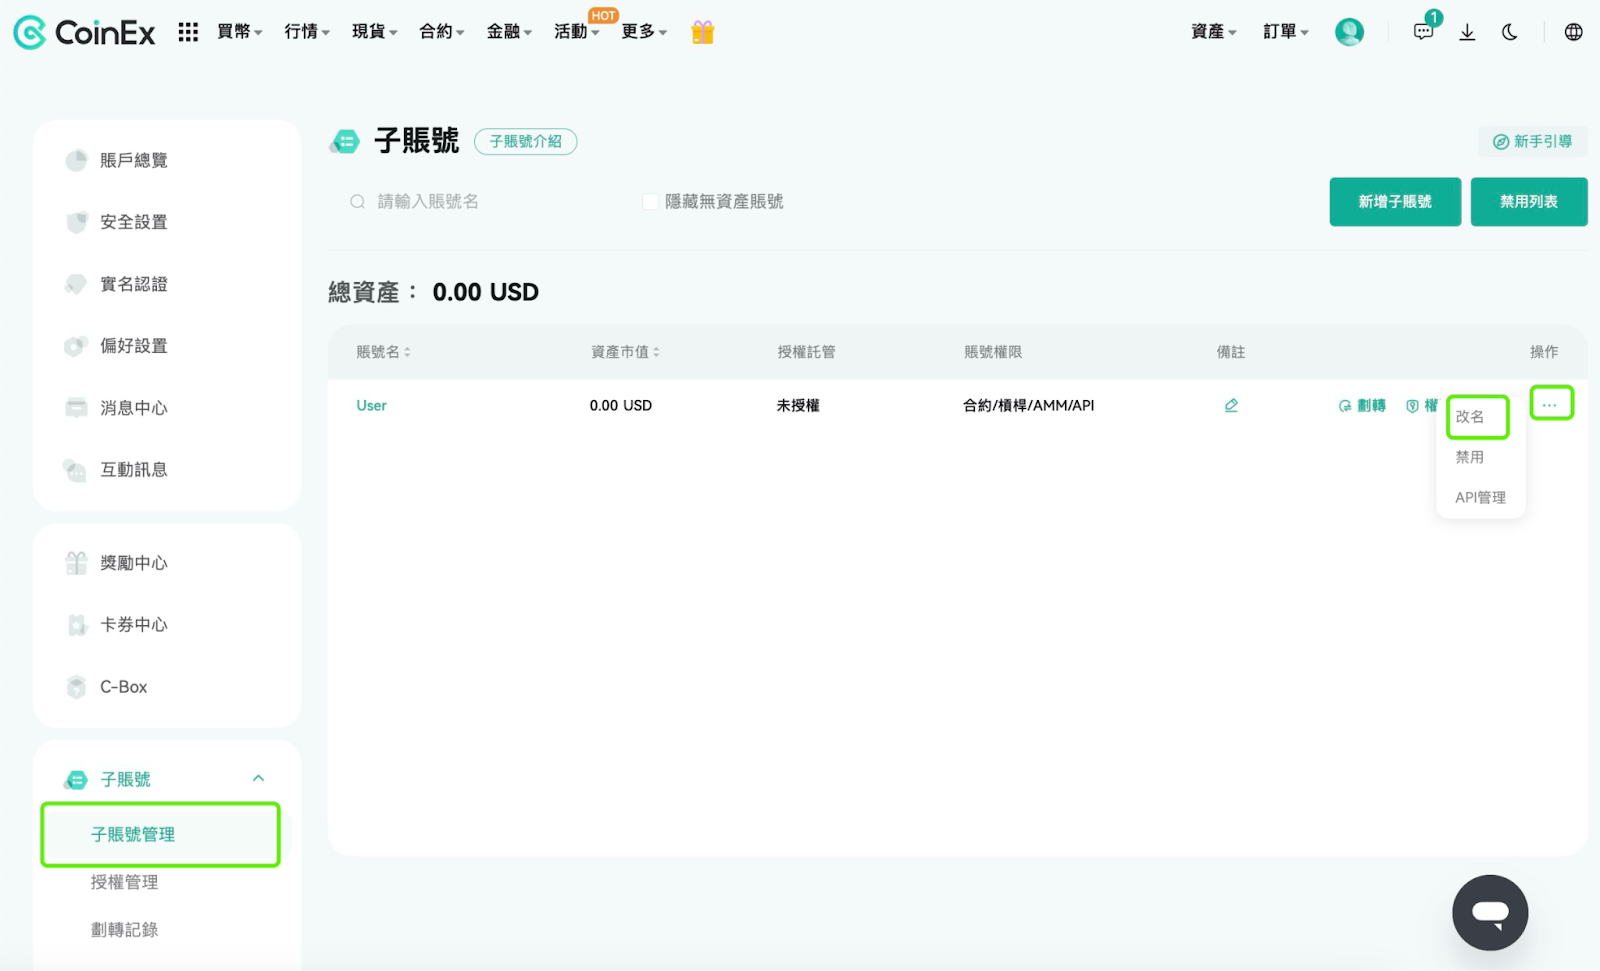Click the gift box icon
The width and height of the screenshot is (1600, 971).
(703, 32)
